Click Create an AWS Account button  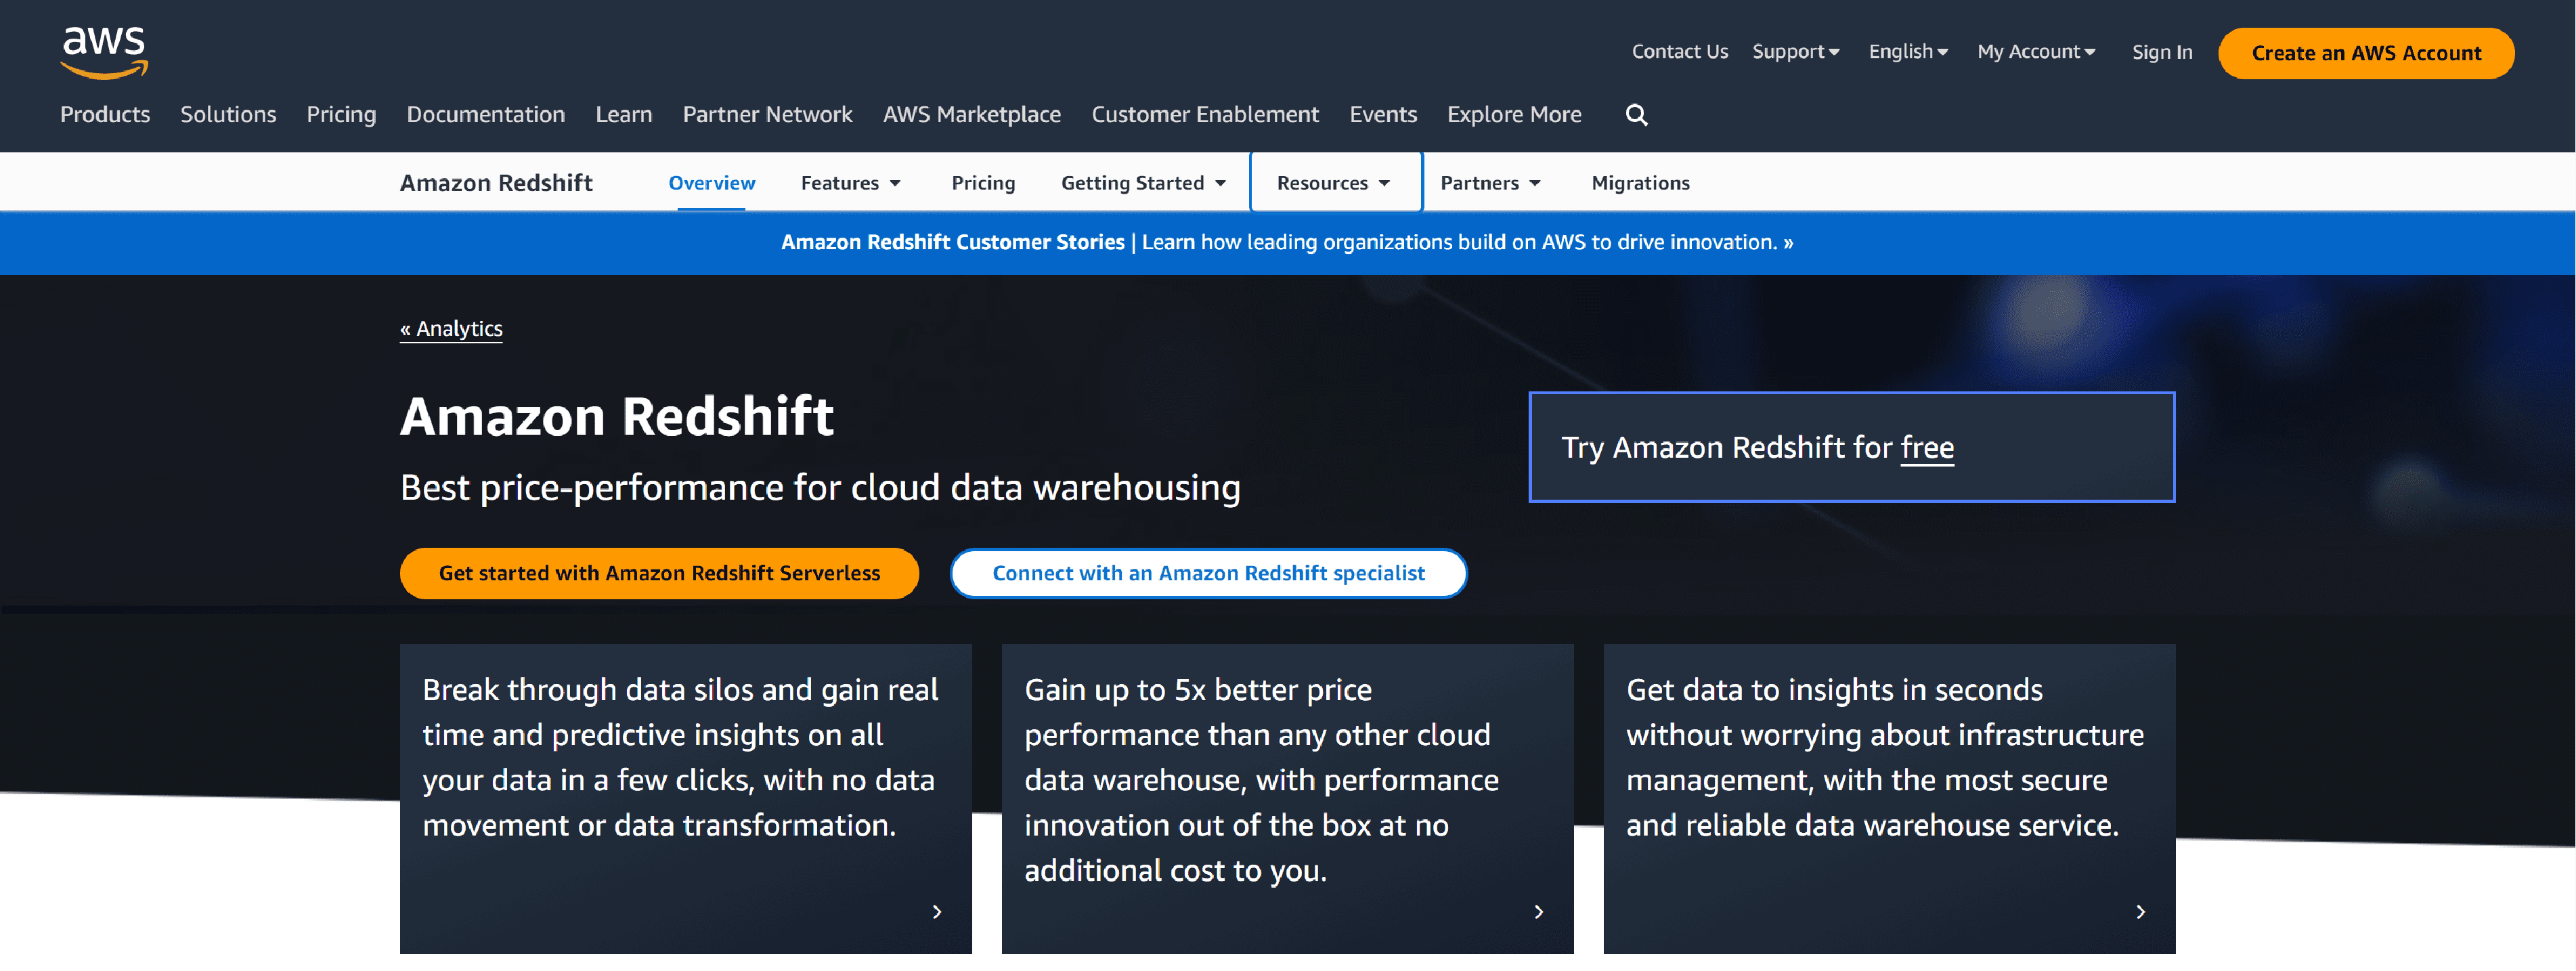[2366, 53]
